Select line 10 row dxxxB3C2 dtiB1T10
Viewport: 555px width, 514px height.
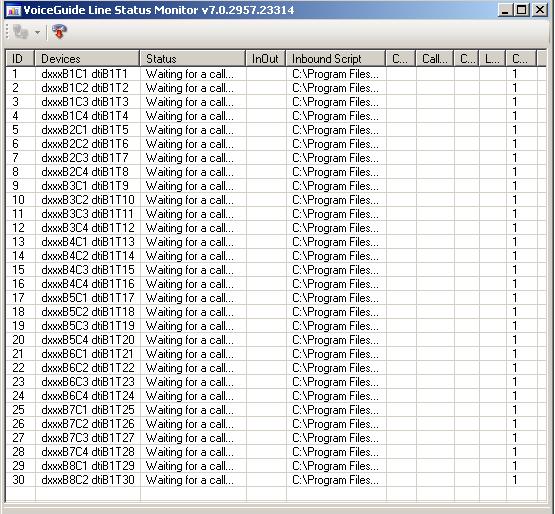coord(276,200)
